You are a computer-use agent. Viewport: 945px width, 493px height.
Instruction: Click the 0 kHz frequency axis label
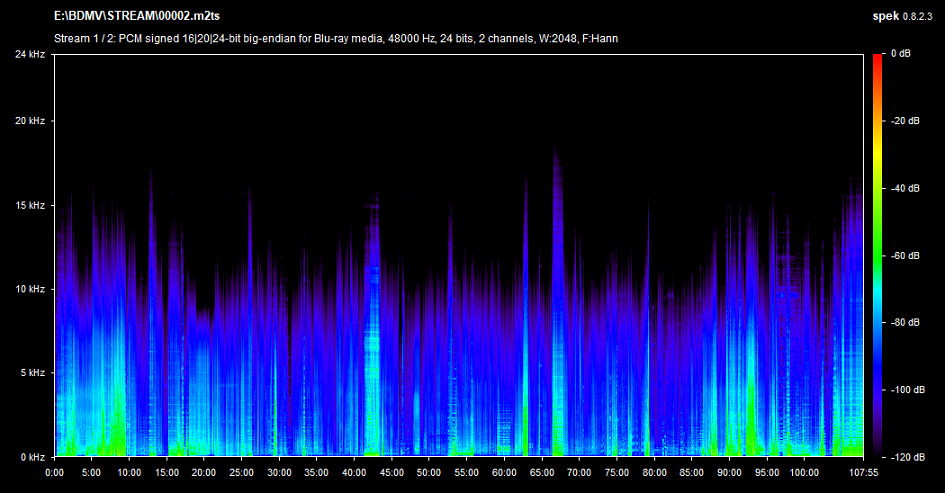[x=31, y=457]
